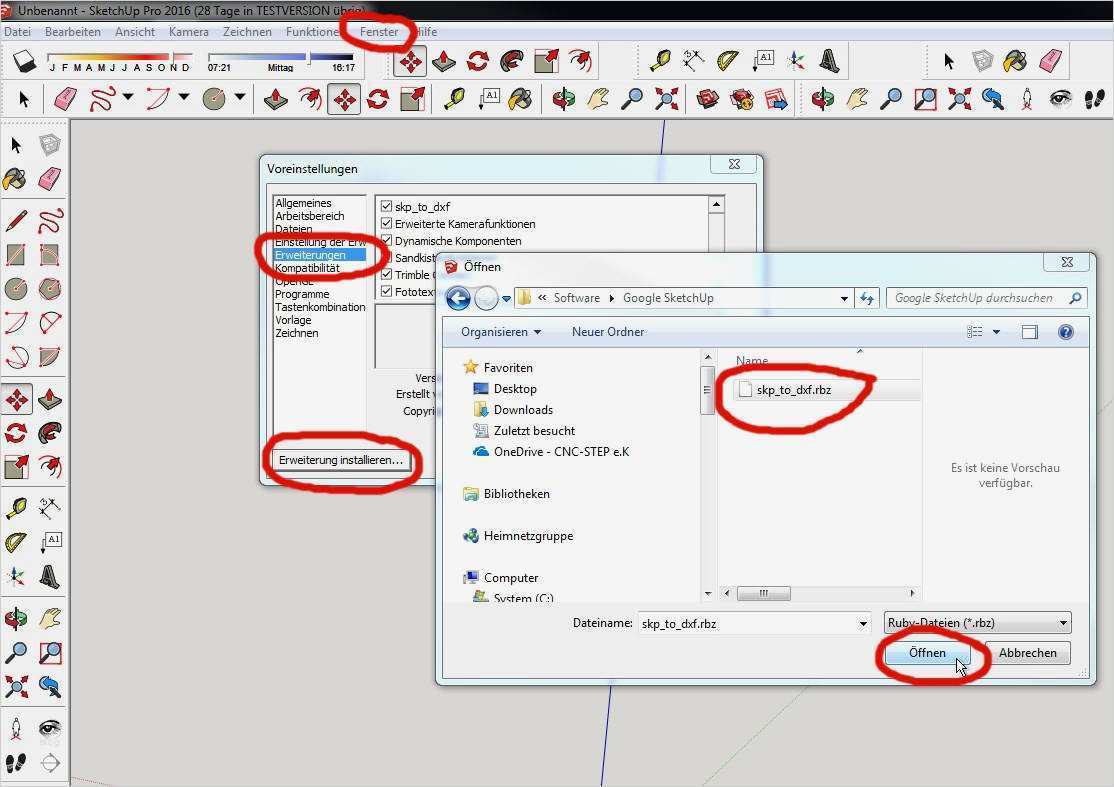Open recent locations arrow beside forward button
Image resolution: width=1114 pixels, height=787 pixels.
pos(507,299)
